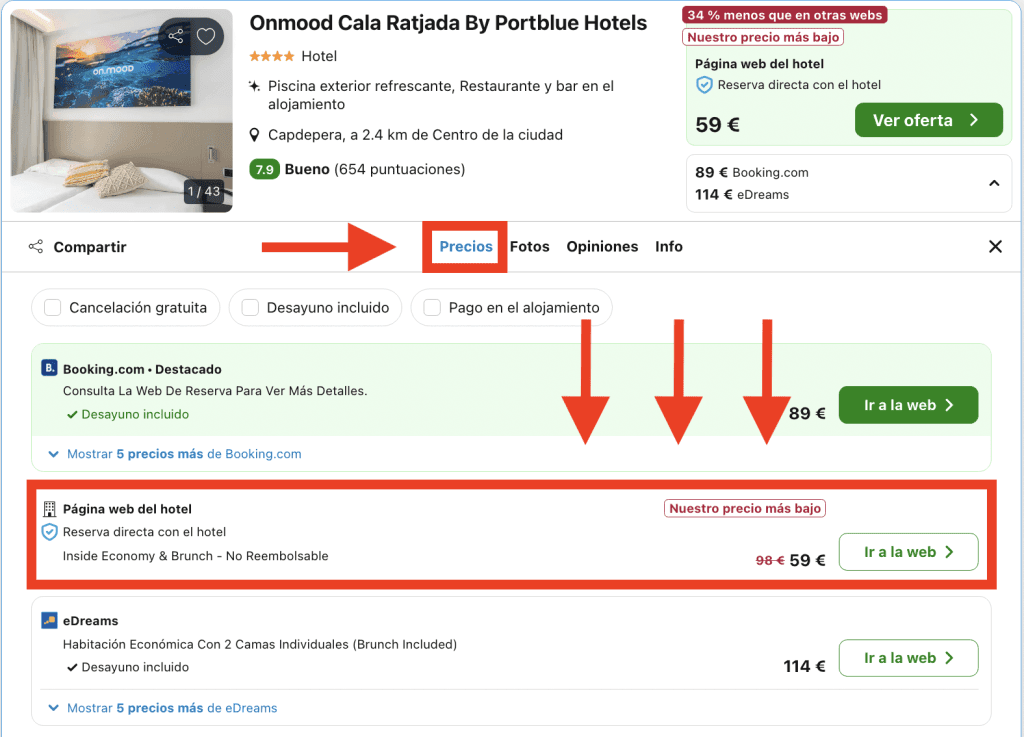The width and height of the screenshot is (1024, 737).
Task: Toggle Pago en el alojamiento checkbox
Action: [x=432, y=308]
